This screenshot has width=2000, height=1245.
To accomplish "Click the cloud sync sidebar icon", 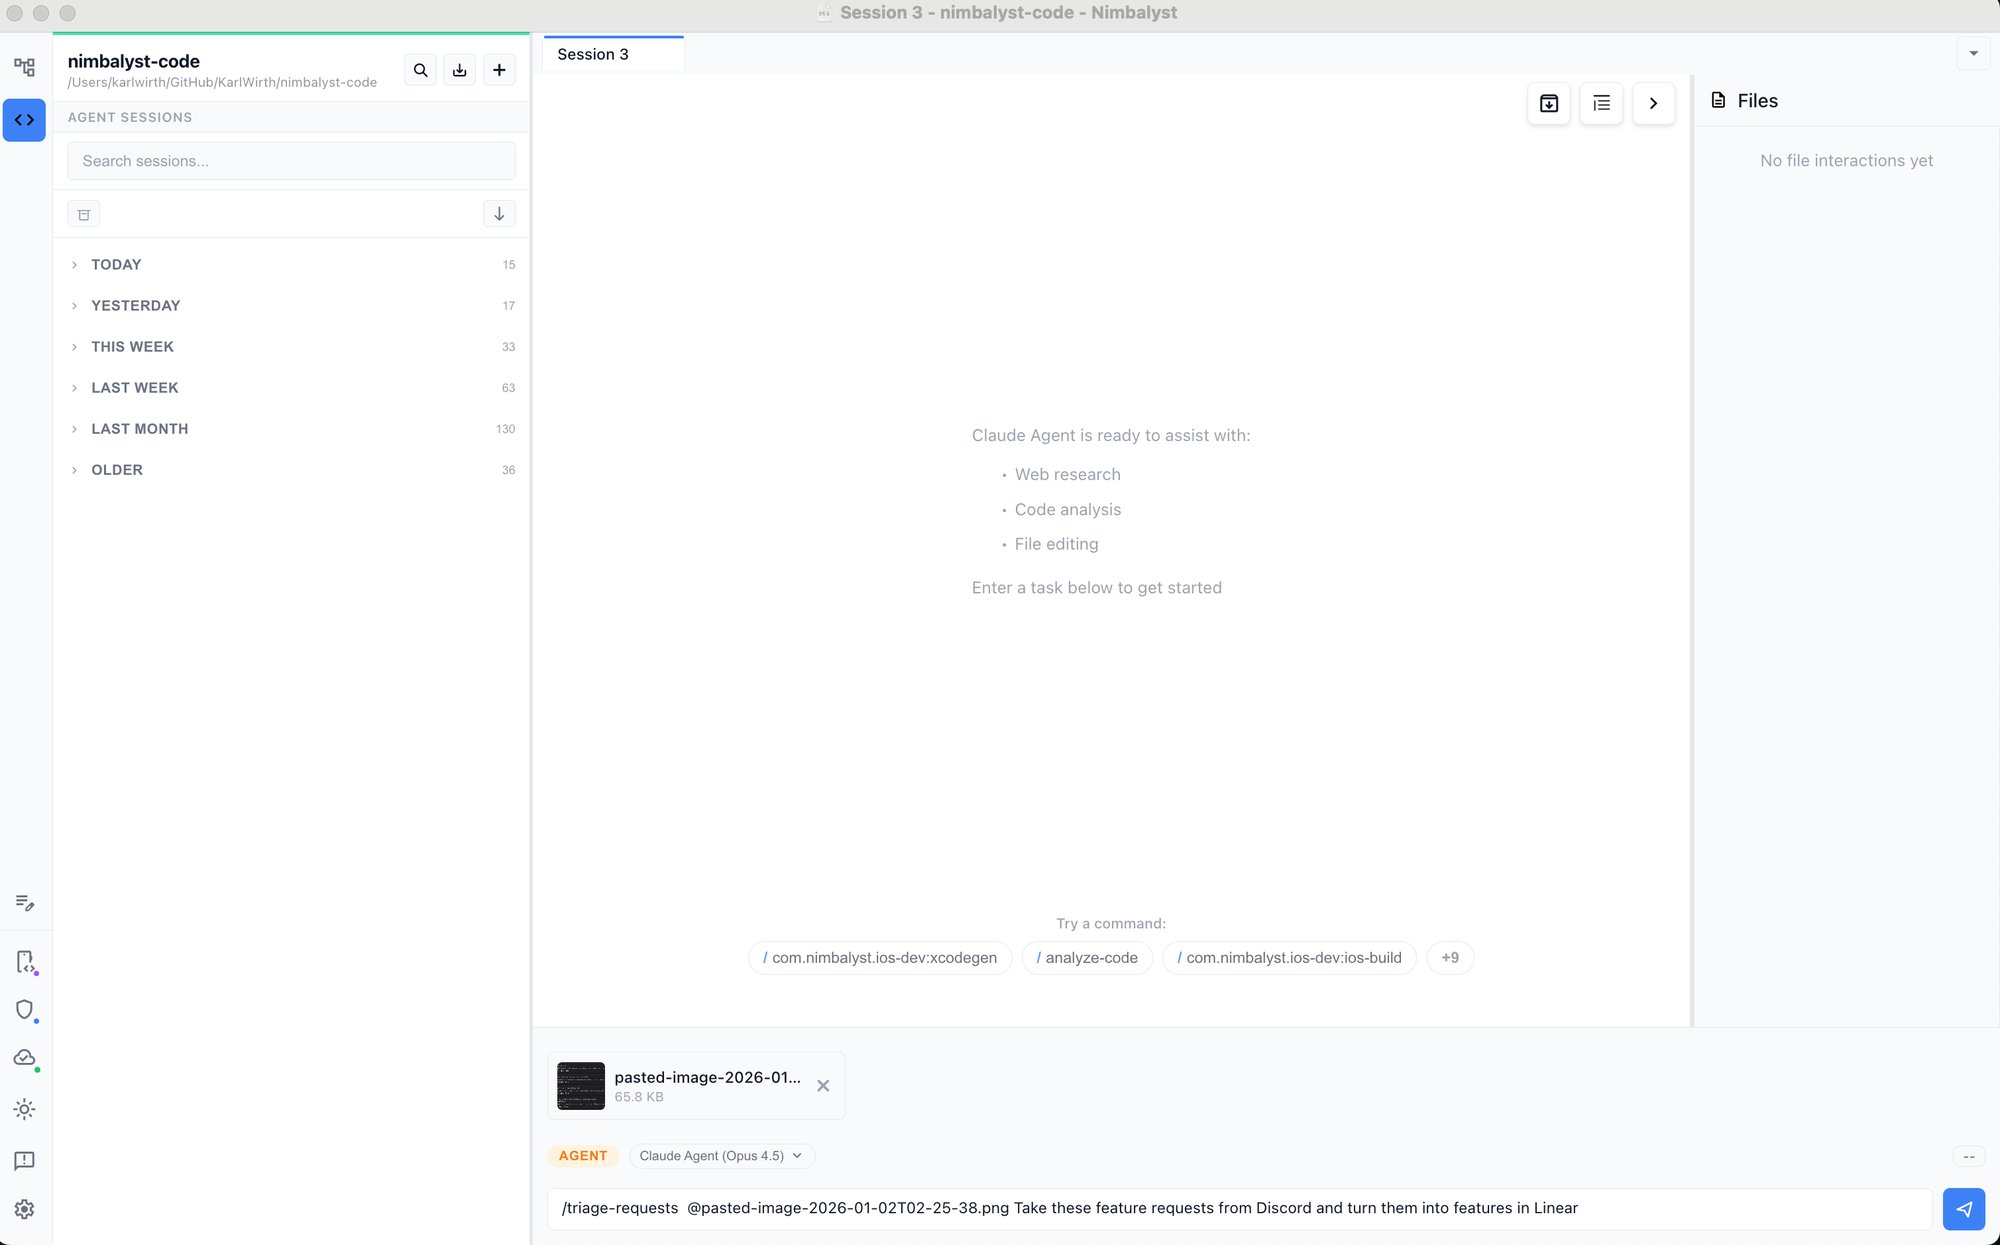I will pyautogui.click(x=24, y=1058).
